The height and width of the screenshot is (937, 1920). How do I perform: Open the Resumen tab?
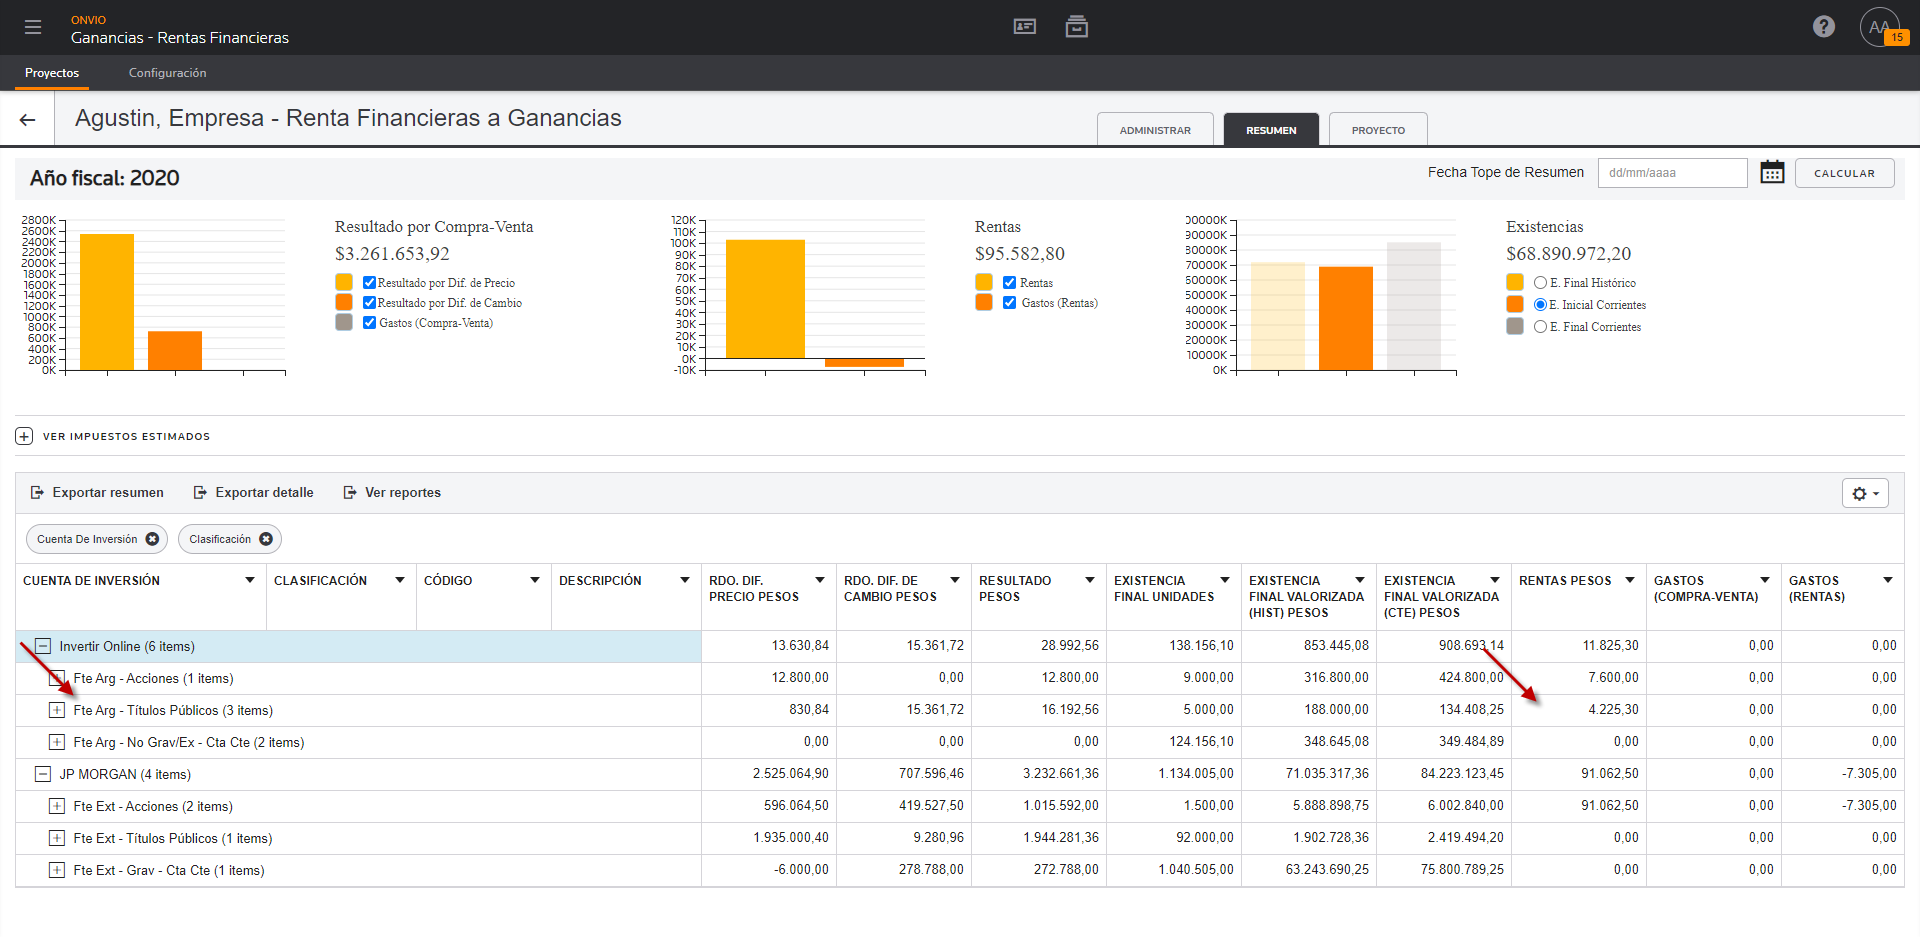tap(1271, 130)
